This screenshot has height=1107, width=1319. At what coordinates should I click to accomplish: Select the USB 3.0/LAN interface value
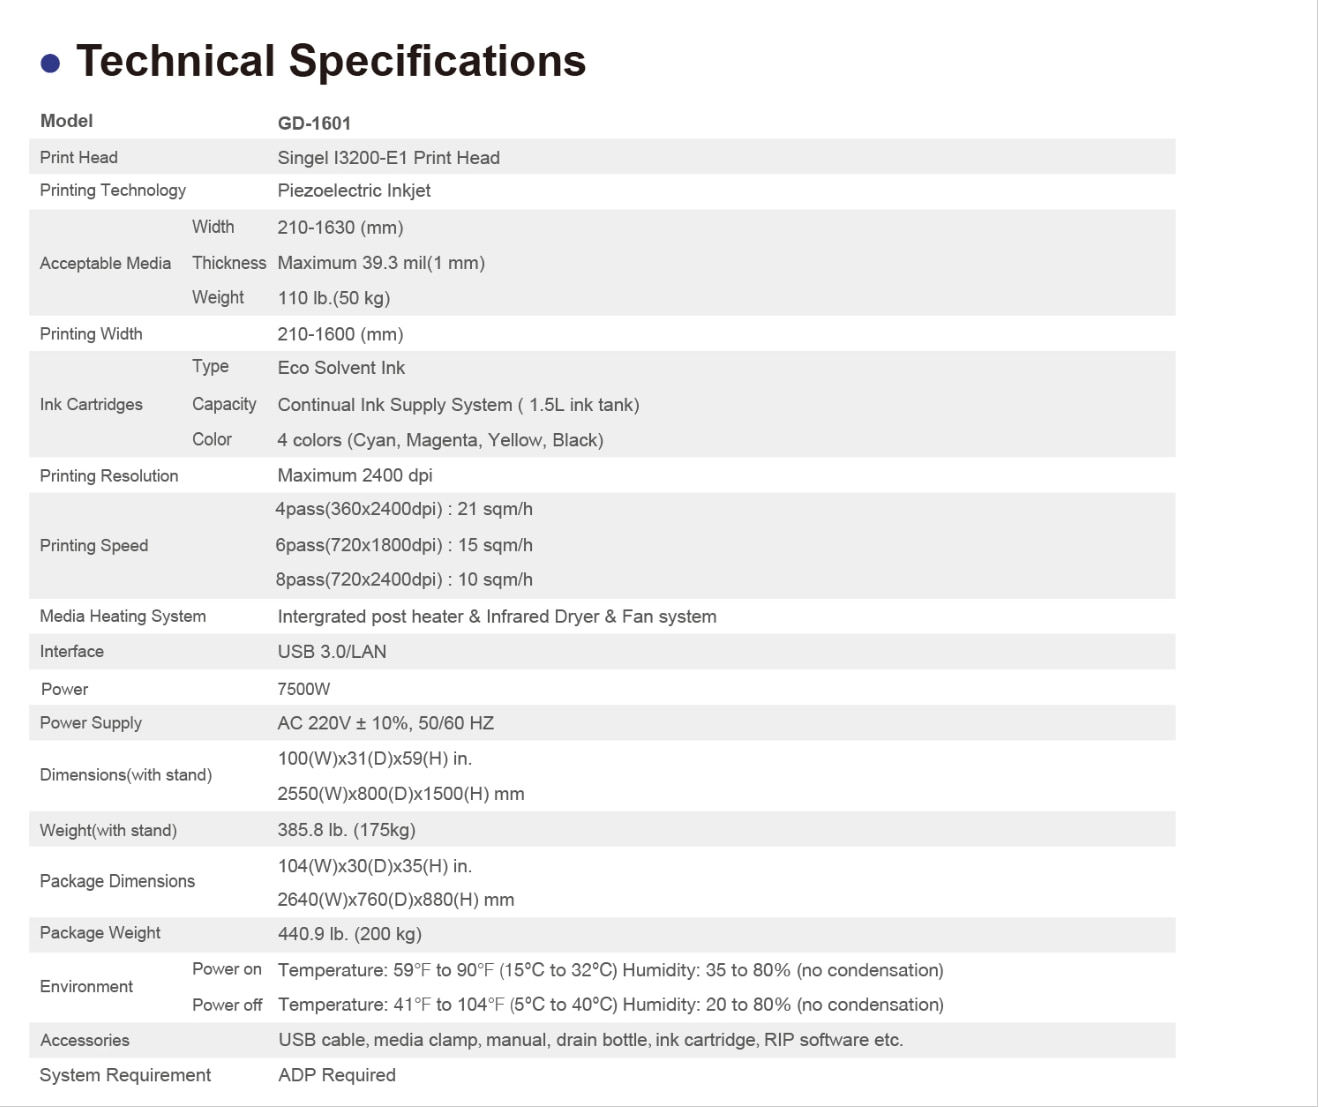pyautogui.click(x=332, y=652)
